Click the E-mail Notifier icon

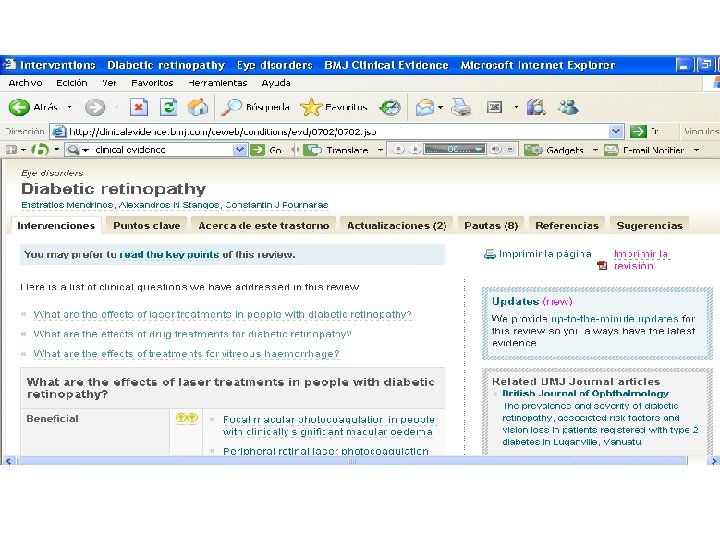click(611, 150)
